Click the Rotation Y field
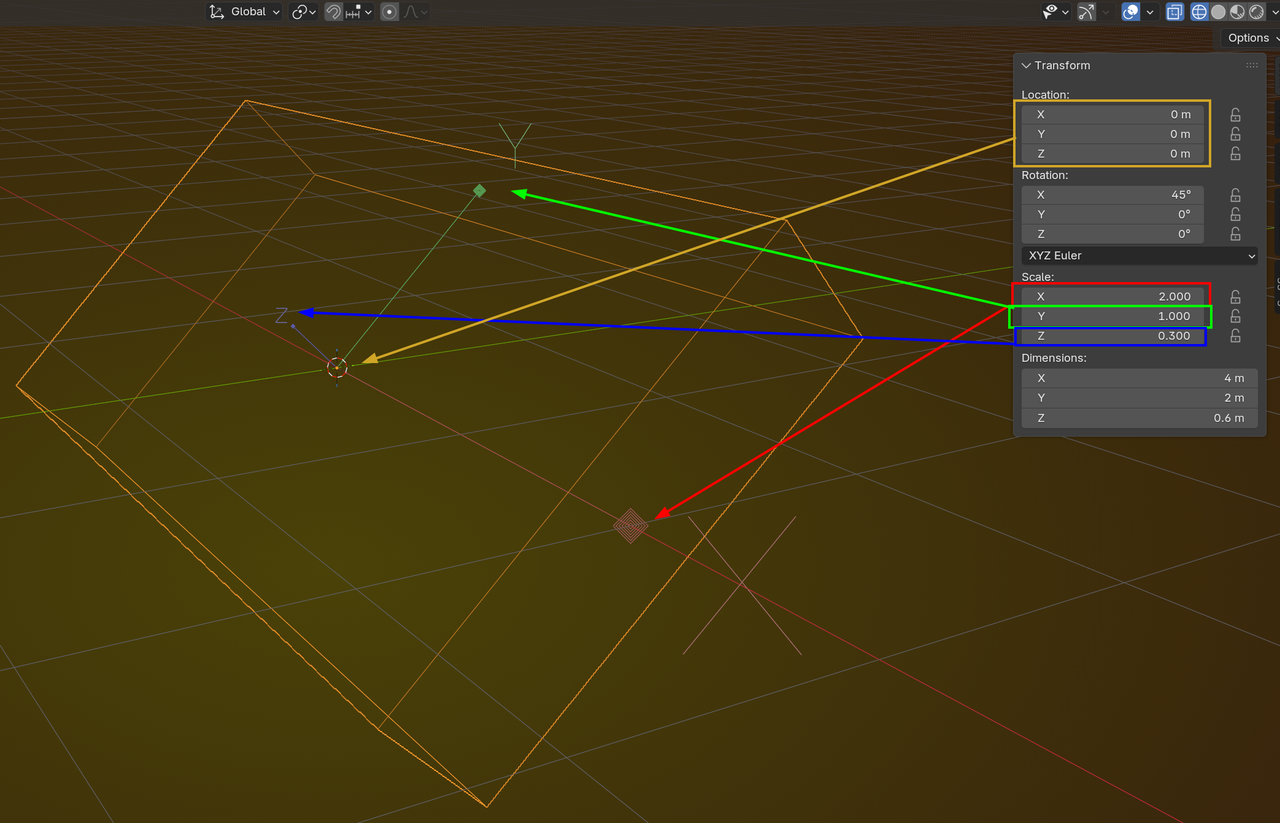The width and height of the screenshot is (1280, 823). 1113,215
